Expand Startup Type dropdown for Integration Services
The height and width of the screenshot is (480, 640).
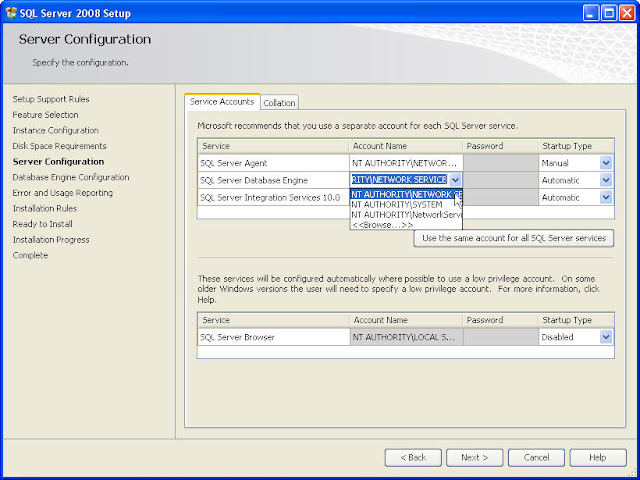click(x=606, y=198)
